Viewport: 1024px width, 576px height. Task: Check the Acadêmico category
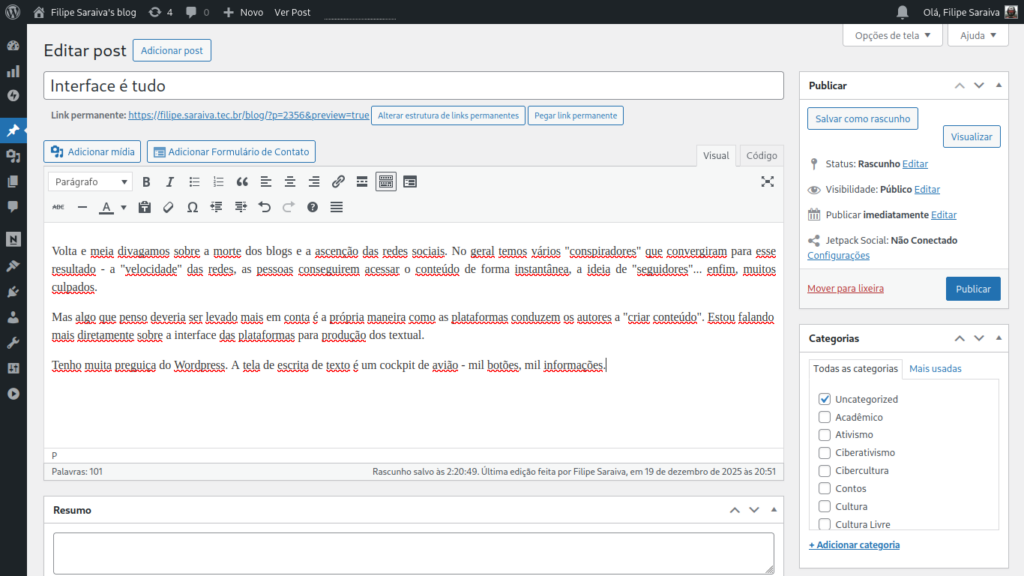825,417
